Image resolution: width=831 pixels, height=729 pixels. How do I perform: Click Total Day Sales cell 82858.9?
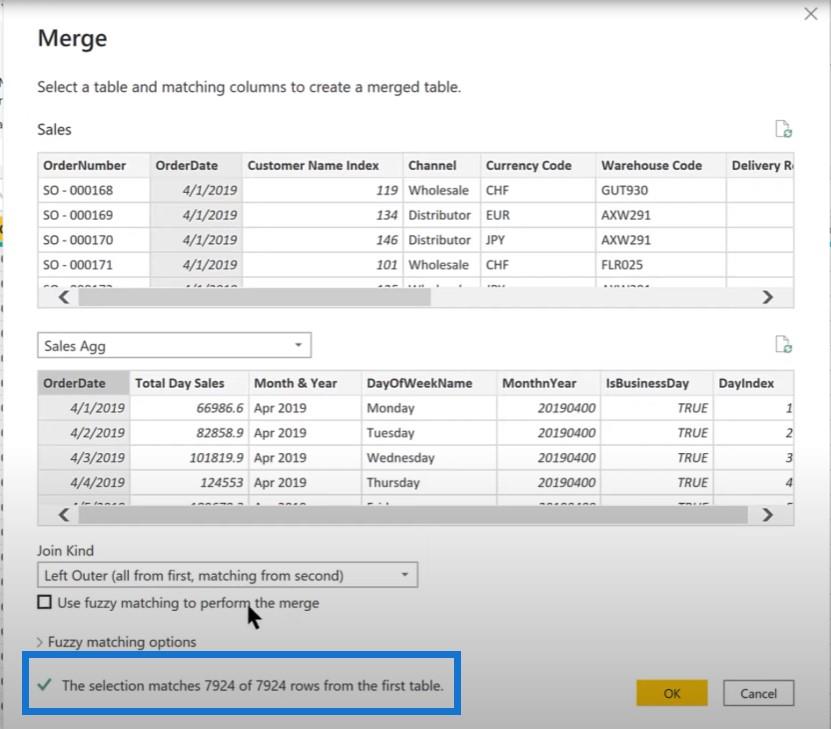189,433
